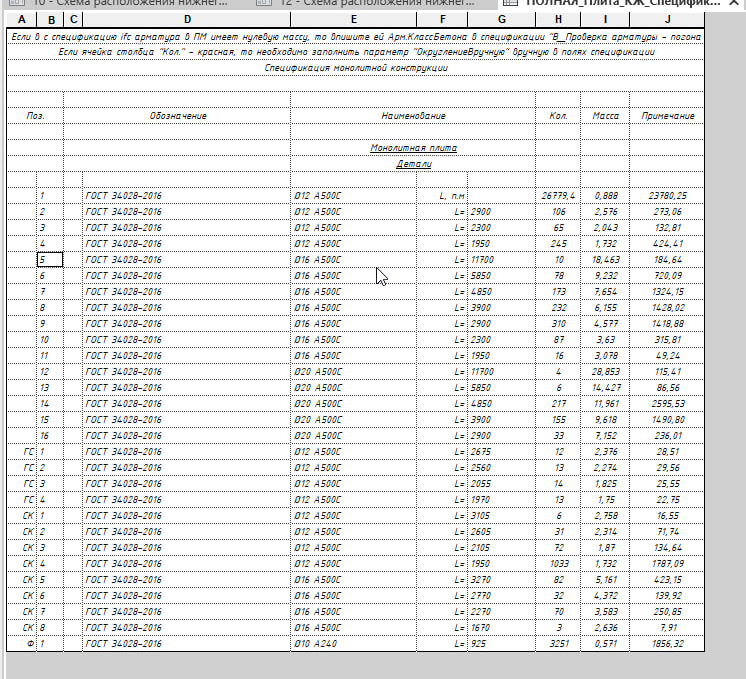This screenshot has width=746, height=679.
Task: Select the 'Детали' heading cell
Action: [x=413, y=164]
